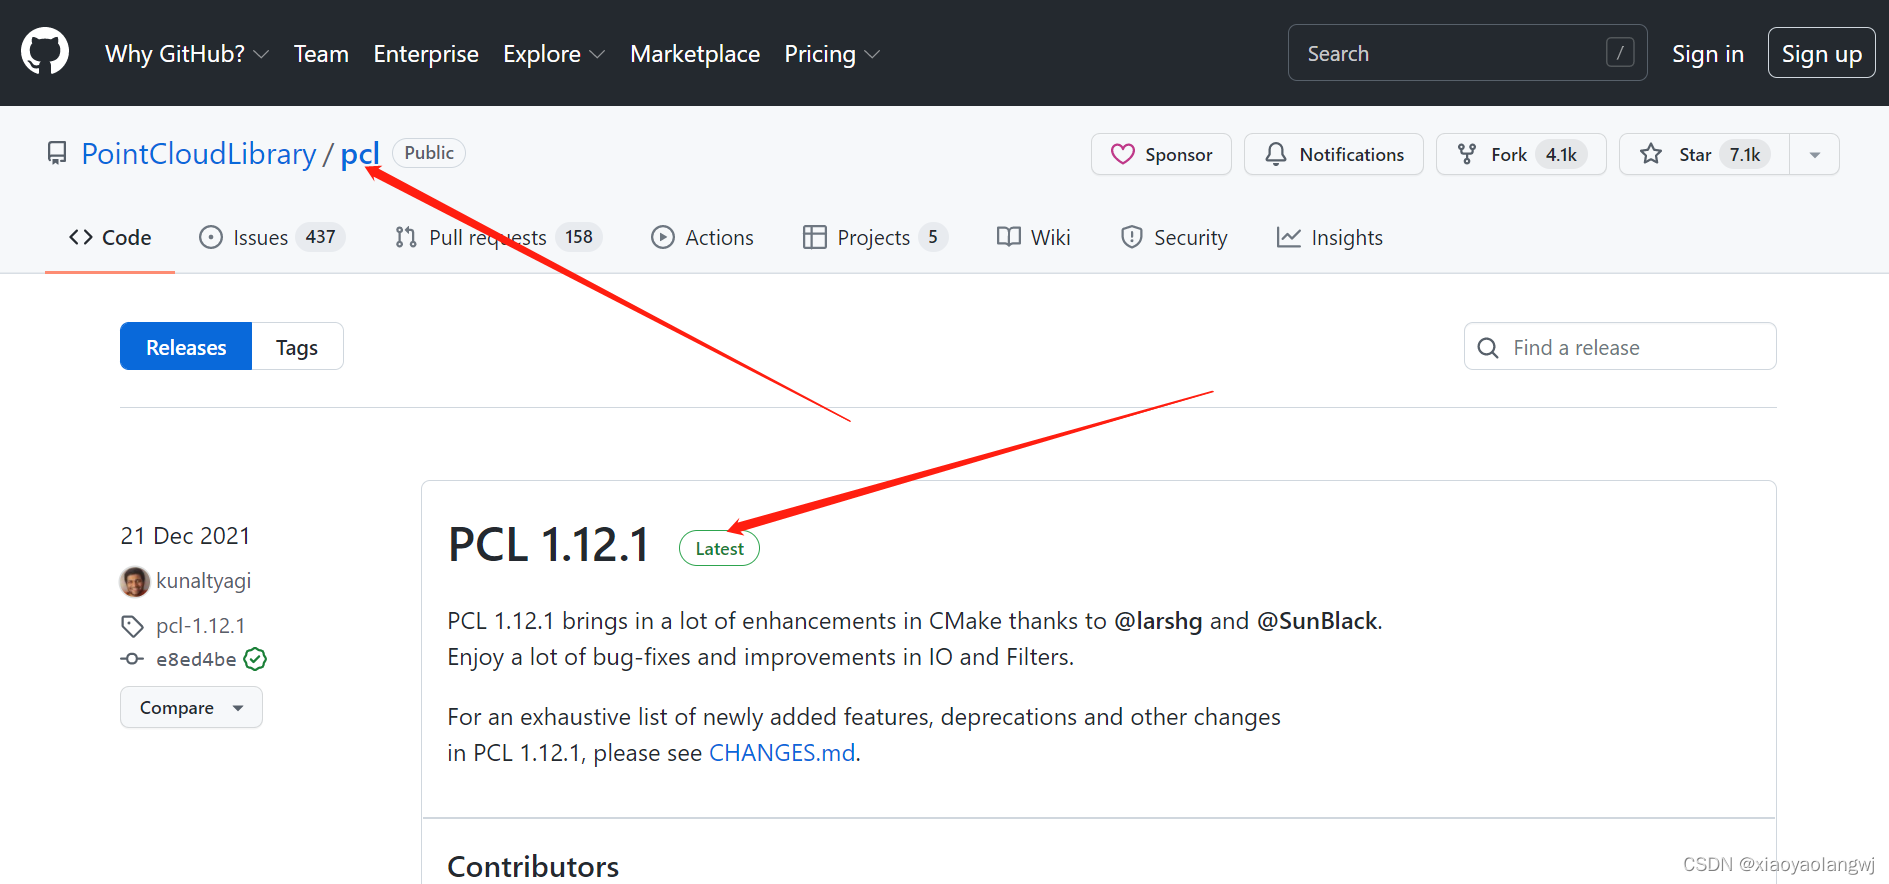Open the @SunBlack mention

[1317, 621]
